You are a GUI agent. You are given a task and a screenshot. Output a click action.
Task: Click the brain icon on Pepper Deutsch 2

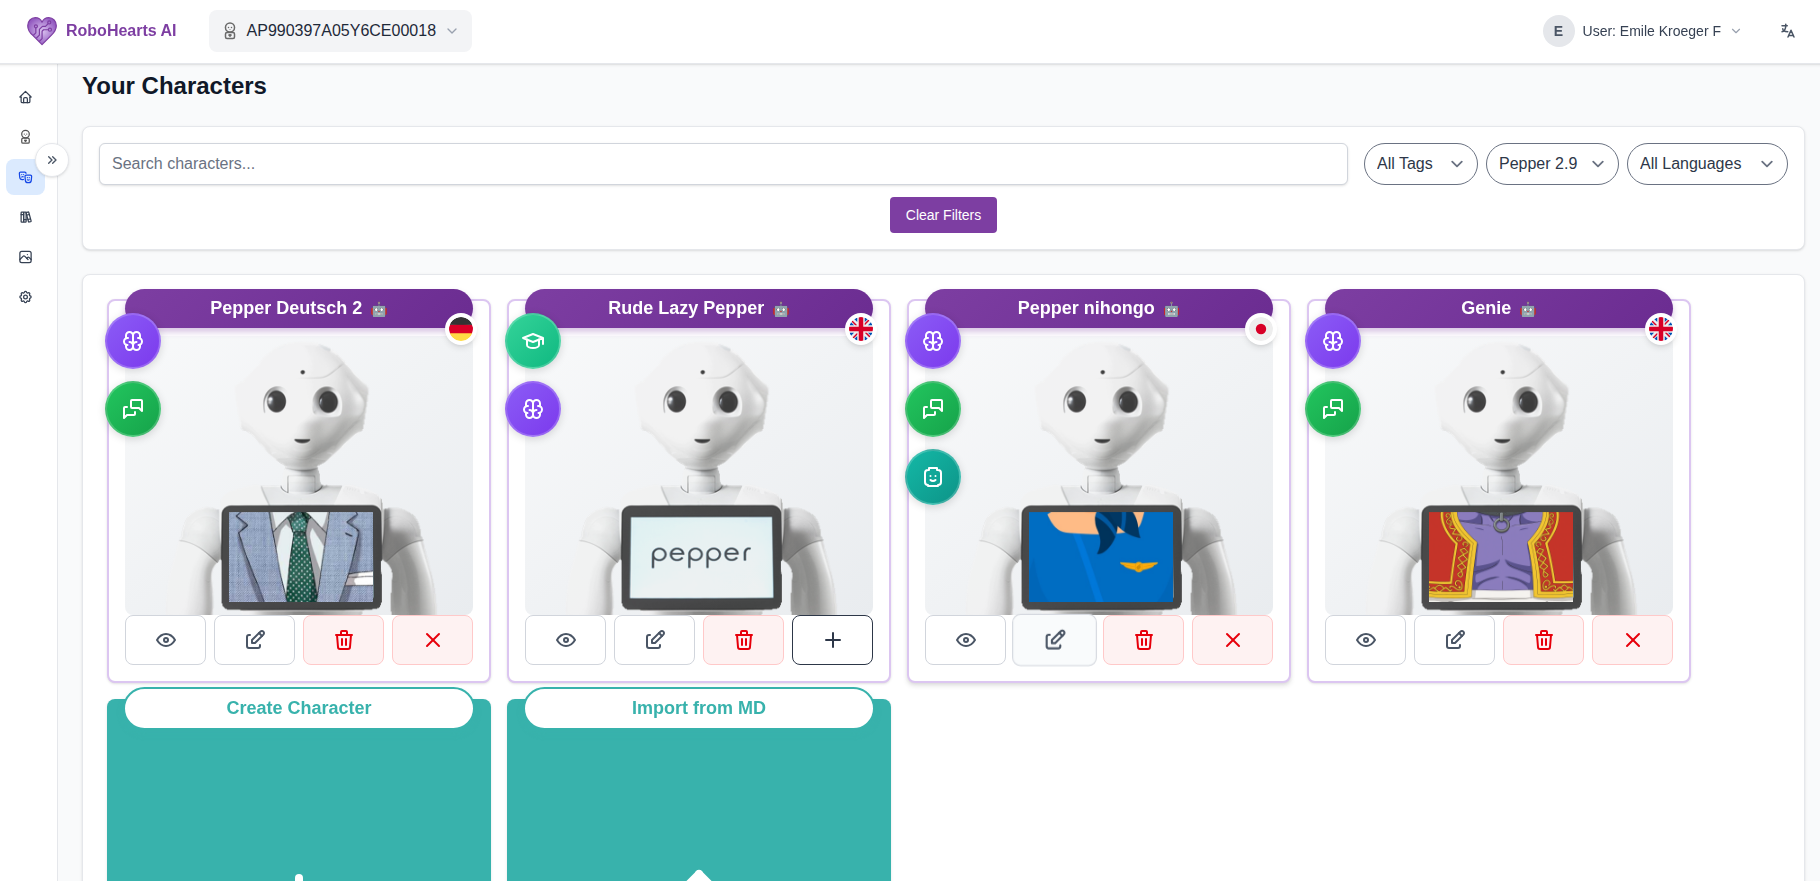[x=133, y=341]
